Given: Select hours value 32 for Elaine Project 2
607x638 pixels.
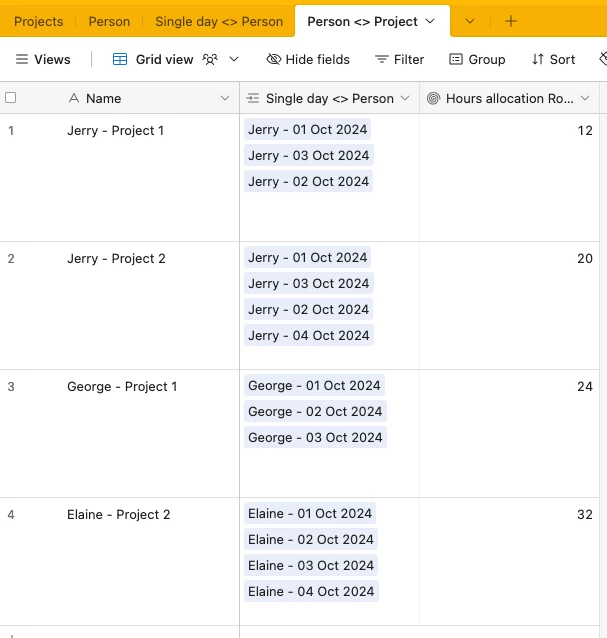Looking at the screenshot, I should pos(585,514).
